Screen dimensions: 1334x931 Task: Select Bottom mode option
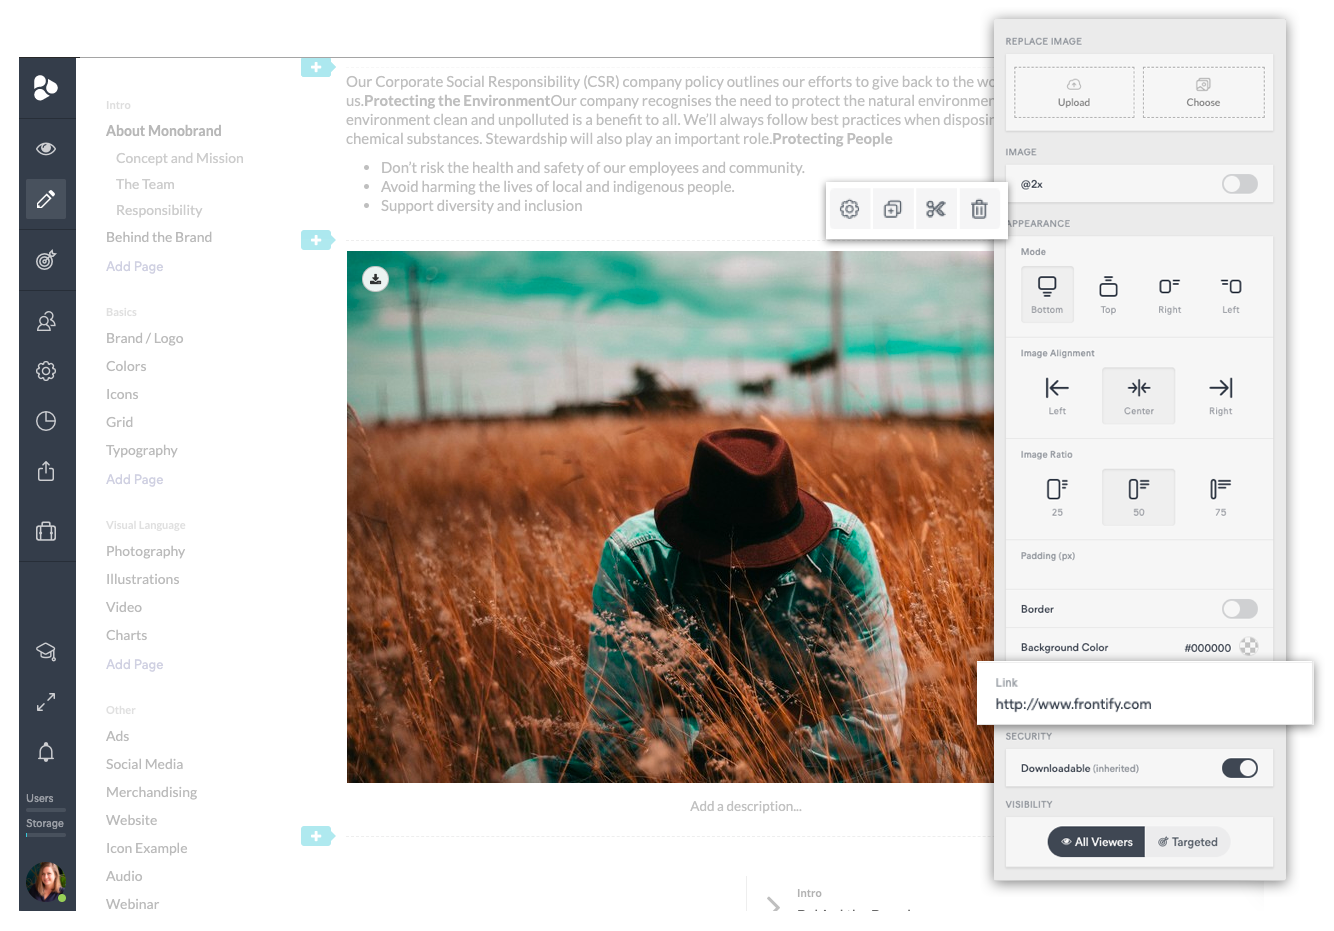click(1047, 294)
